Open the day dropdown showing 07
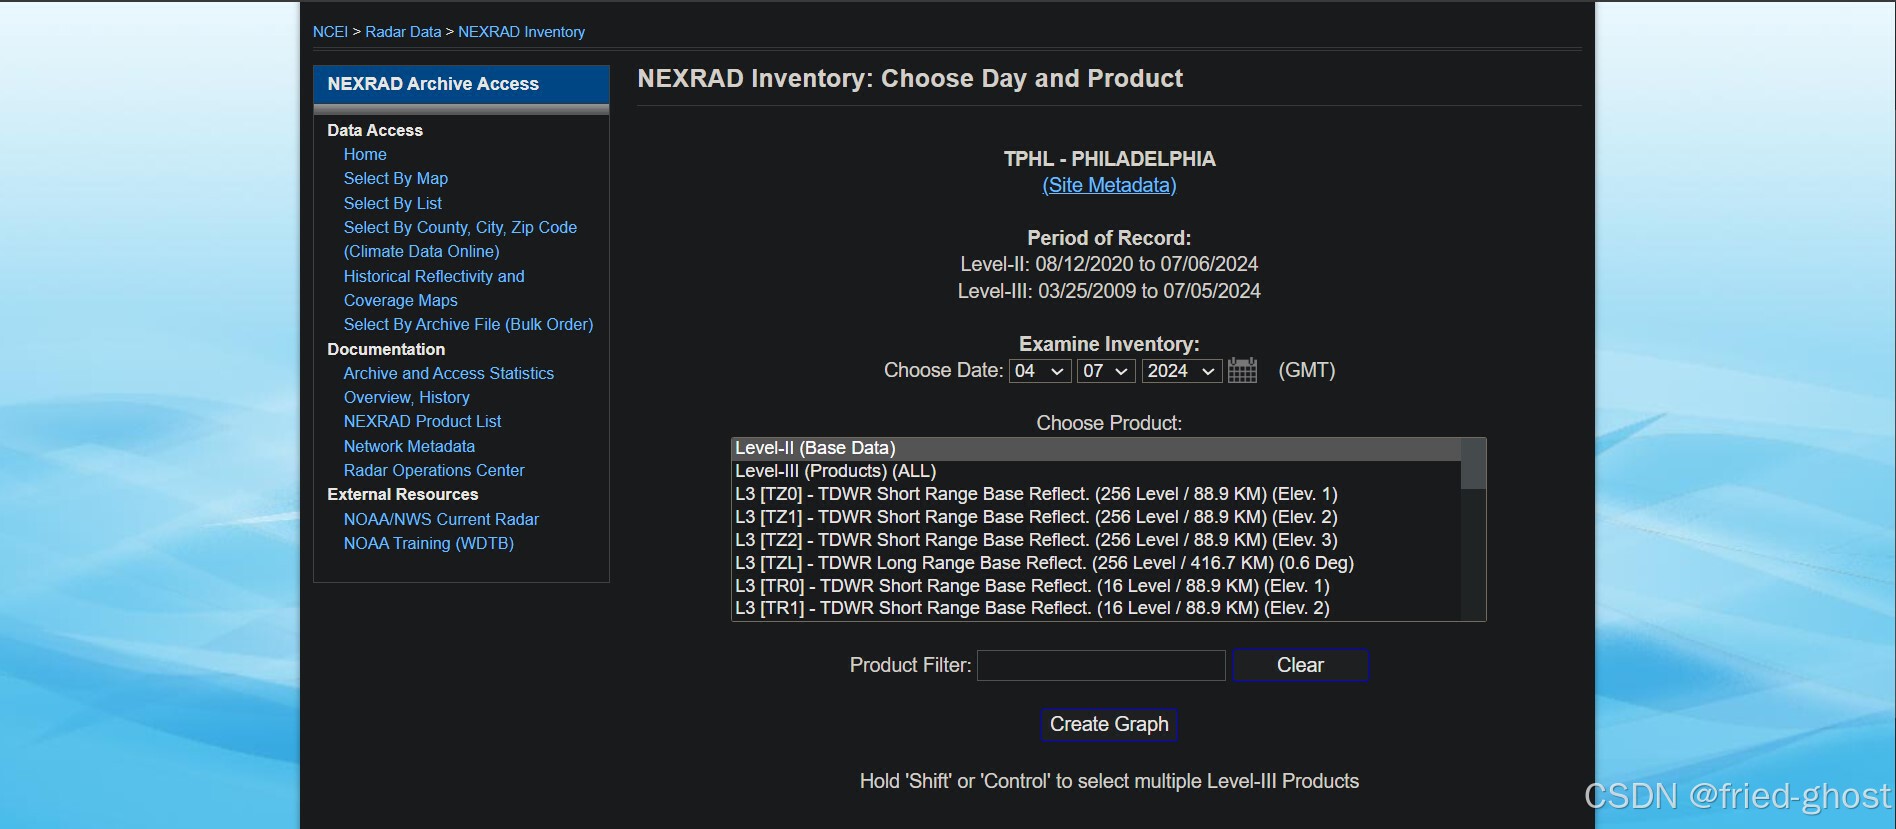The width and height of the screenshot is (1896, 829). pos(1107,371)
